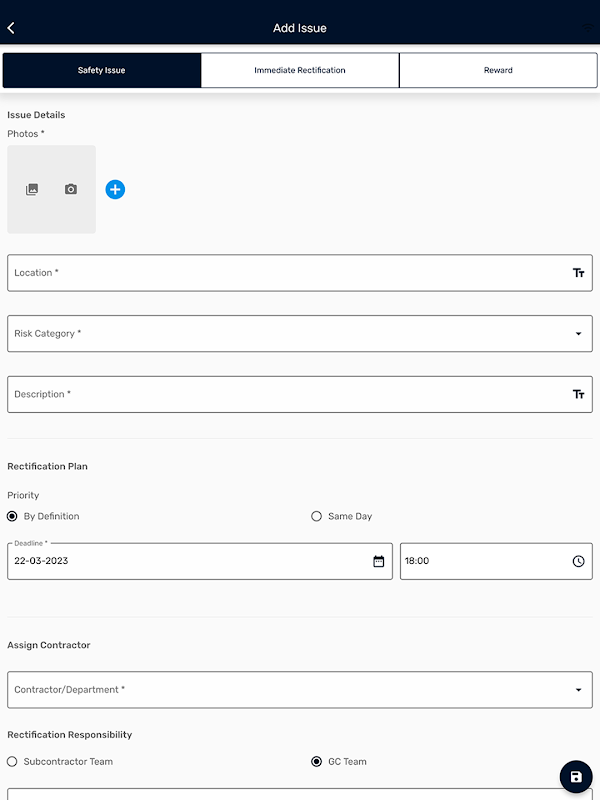Switch to the Reward tab
The image size is (600, 800).
click(x=498, y=71)
